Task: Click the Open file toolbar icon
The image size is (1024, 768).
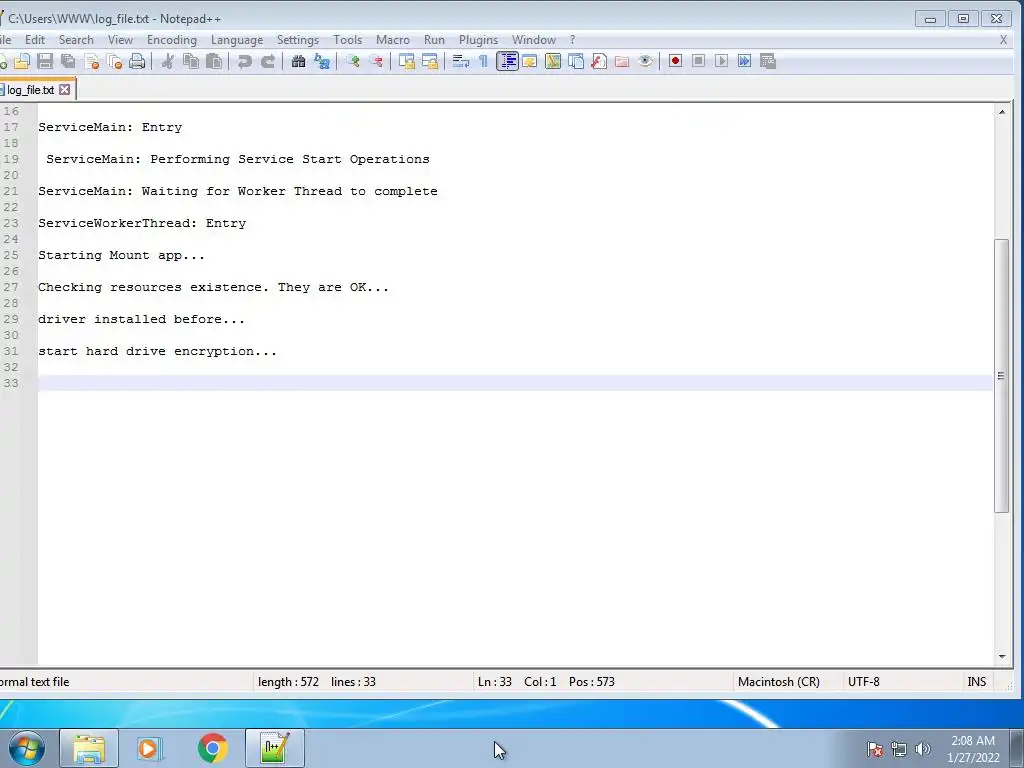Action: [22, 61]
